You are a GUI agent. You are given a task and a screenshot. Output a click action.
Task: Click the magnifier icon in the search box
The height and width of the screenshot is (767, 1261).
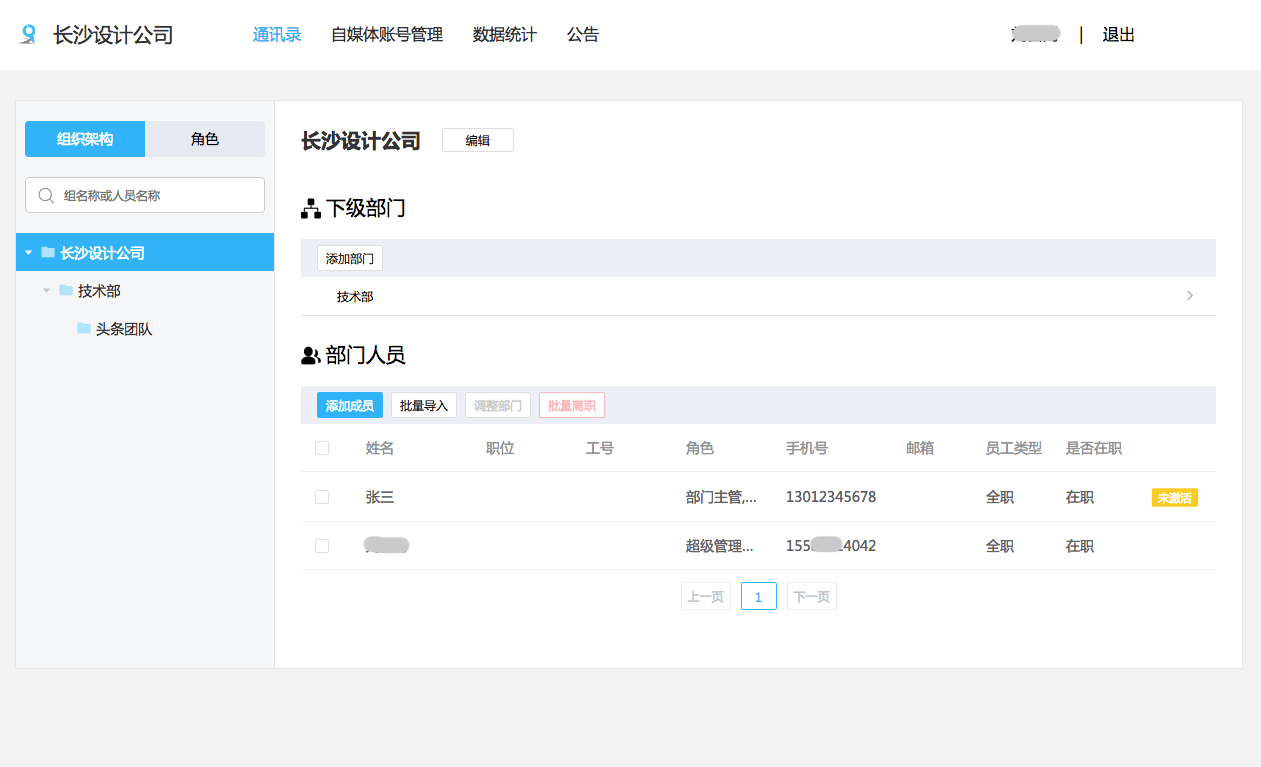(46, 194)
